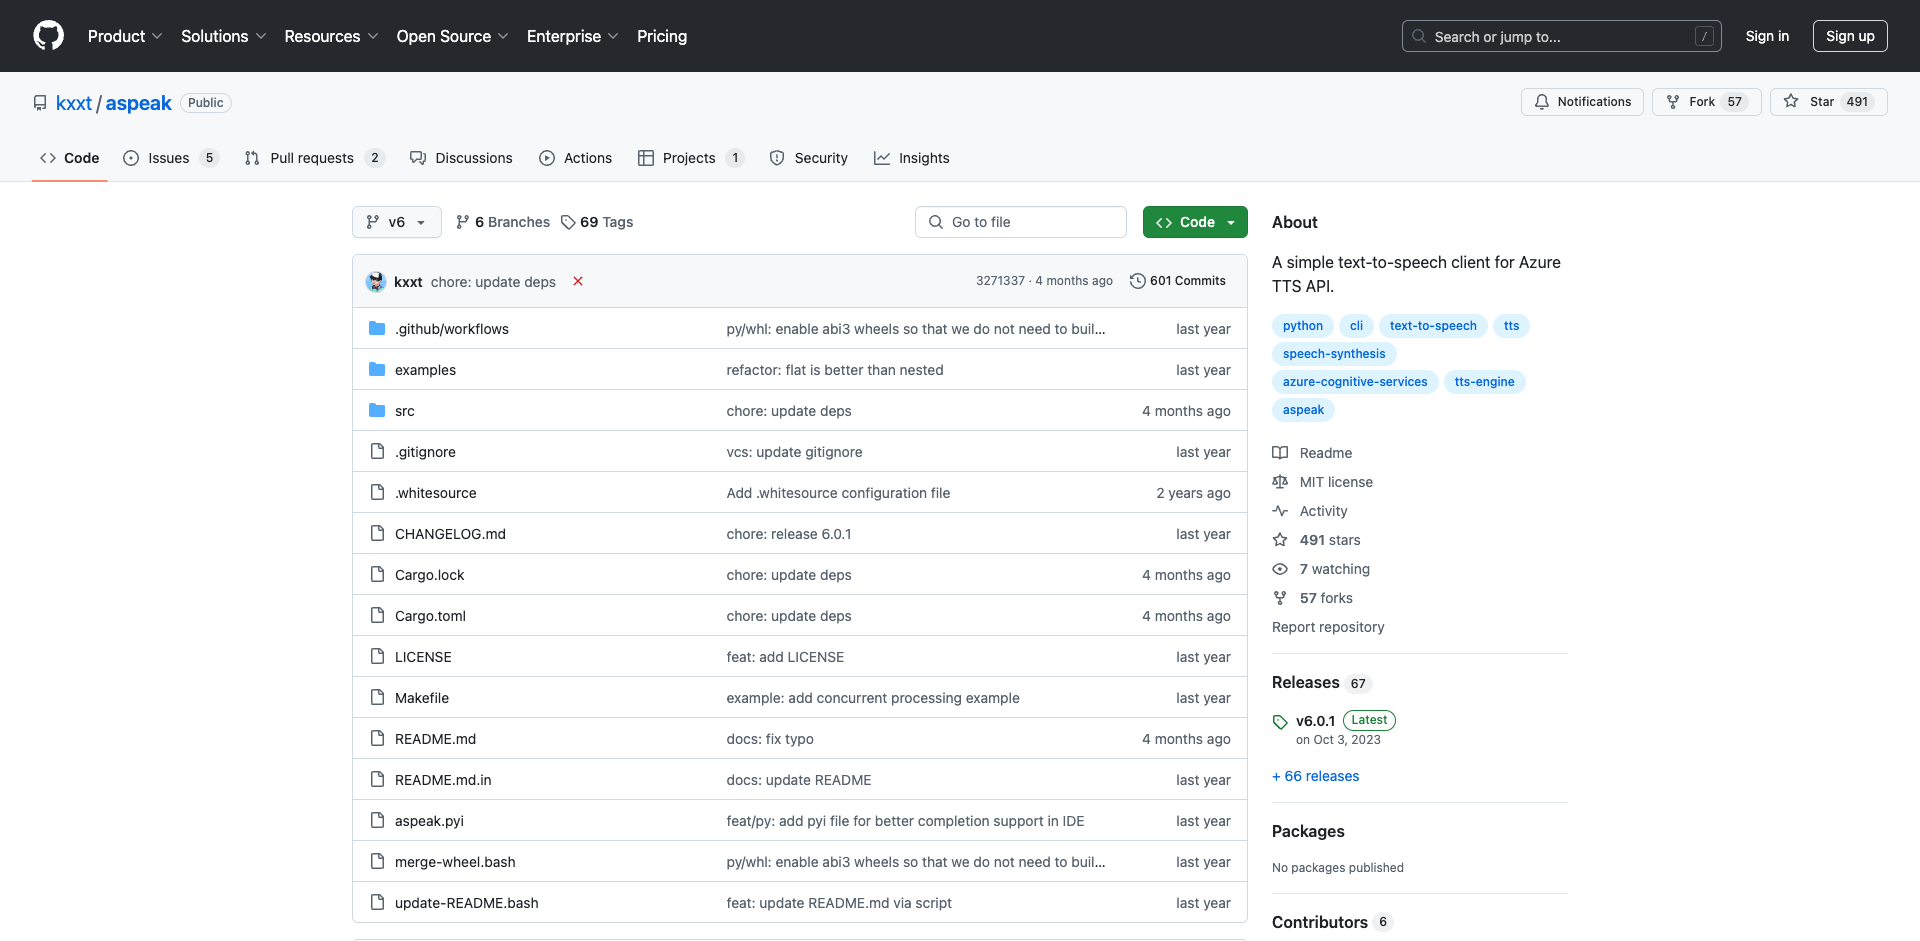Click the azure-cognitive-services topic tag
Viewport: 1920px width, 941px height.
[x=1355, y=382]
